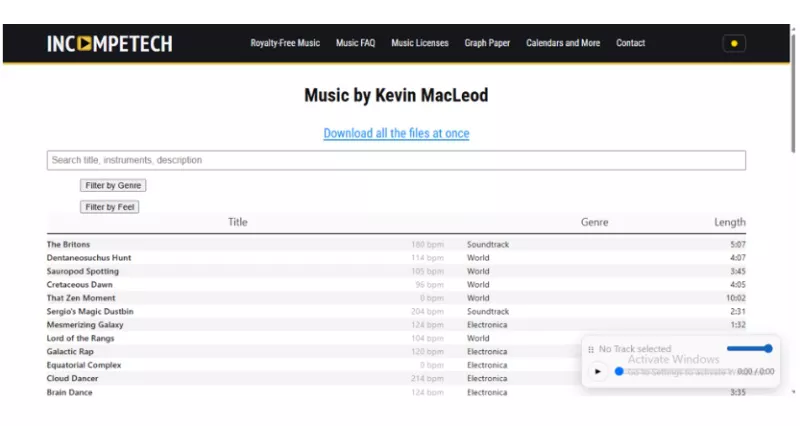Select Mesmerizing Galaxy track
The width and height of the screenshot is (800, 426).
coord(85,324)
